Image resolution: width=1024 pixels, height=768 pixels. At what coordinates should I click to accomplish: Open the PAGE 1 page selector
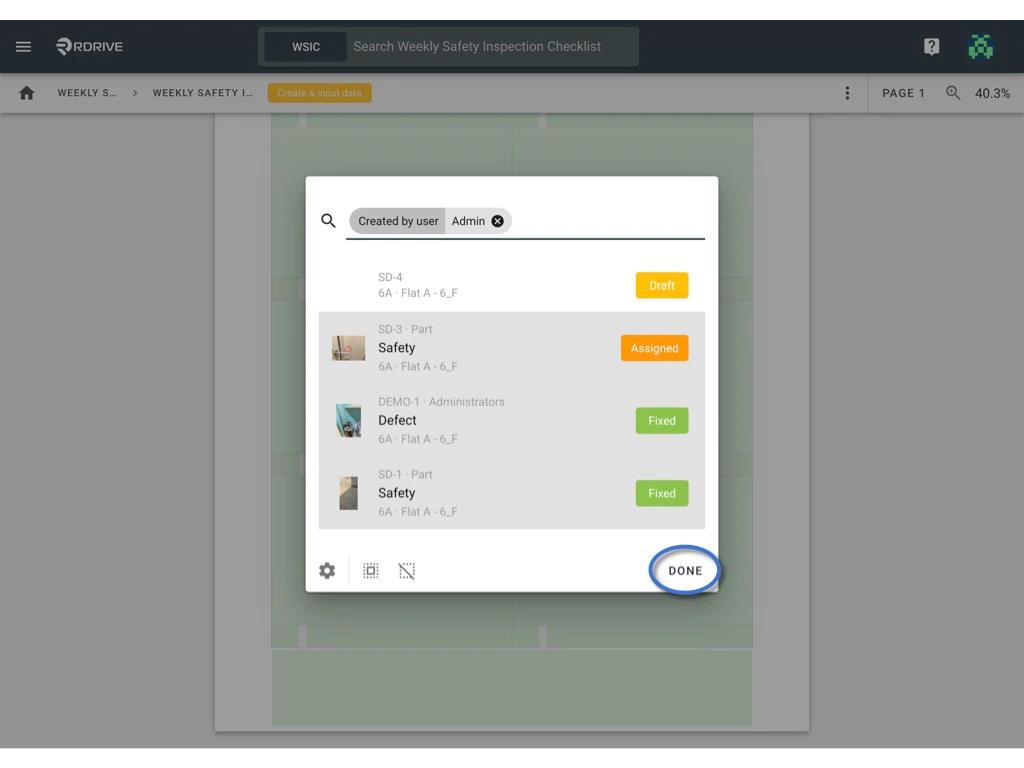tap(903, 92)
